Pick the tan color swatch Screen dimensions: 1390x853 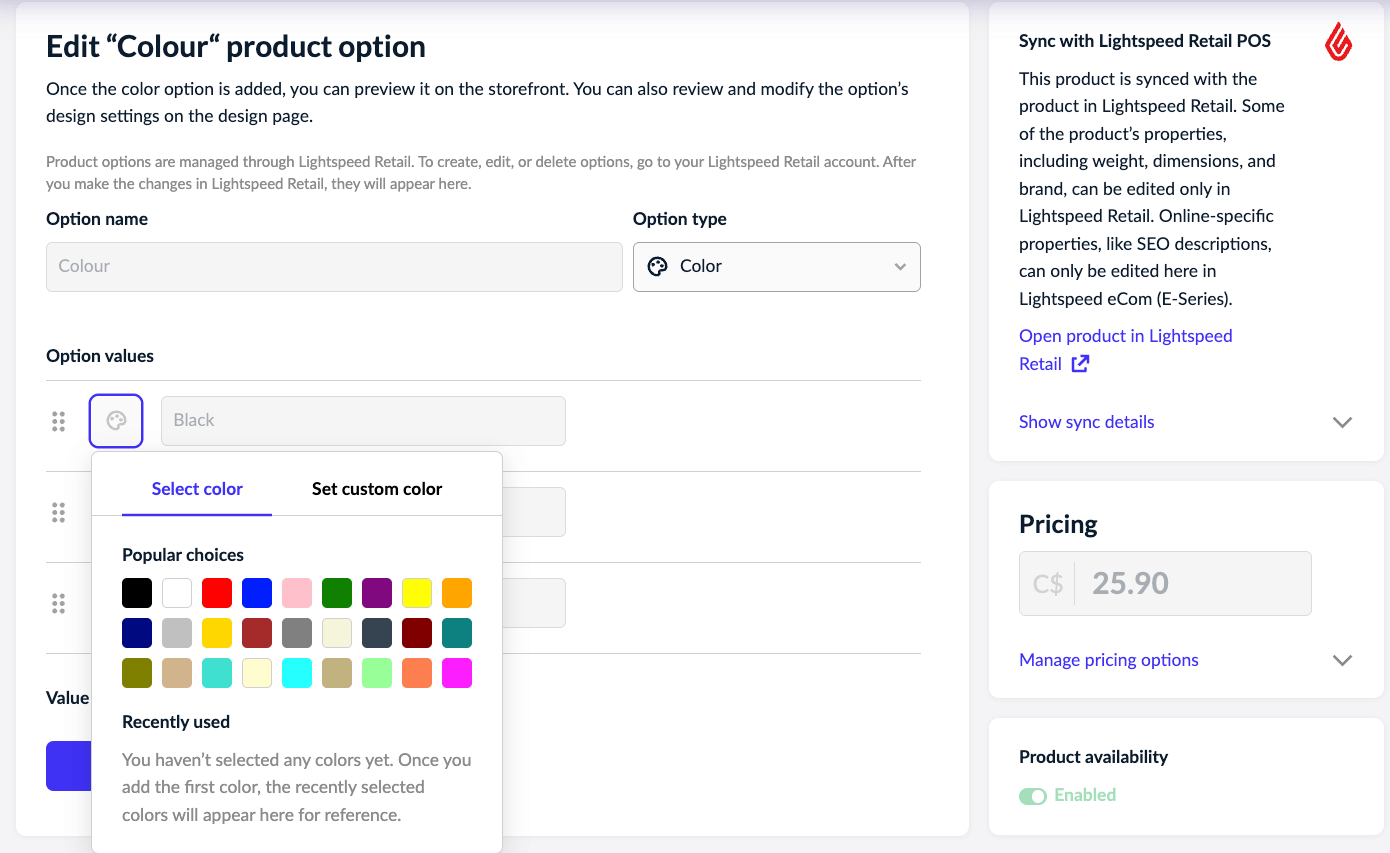(x=177, y=673)
